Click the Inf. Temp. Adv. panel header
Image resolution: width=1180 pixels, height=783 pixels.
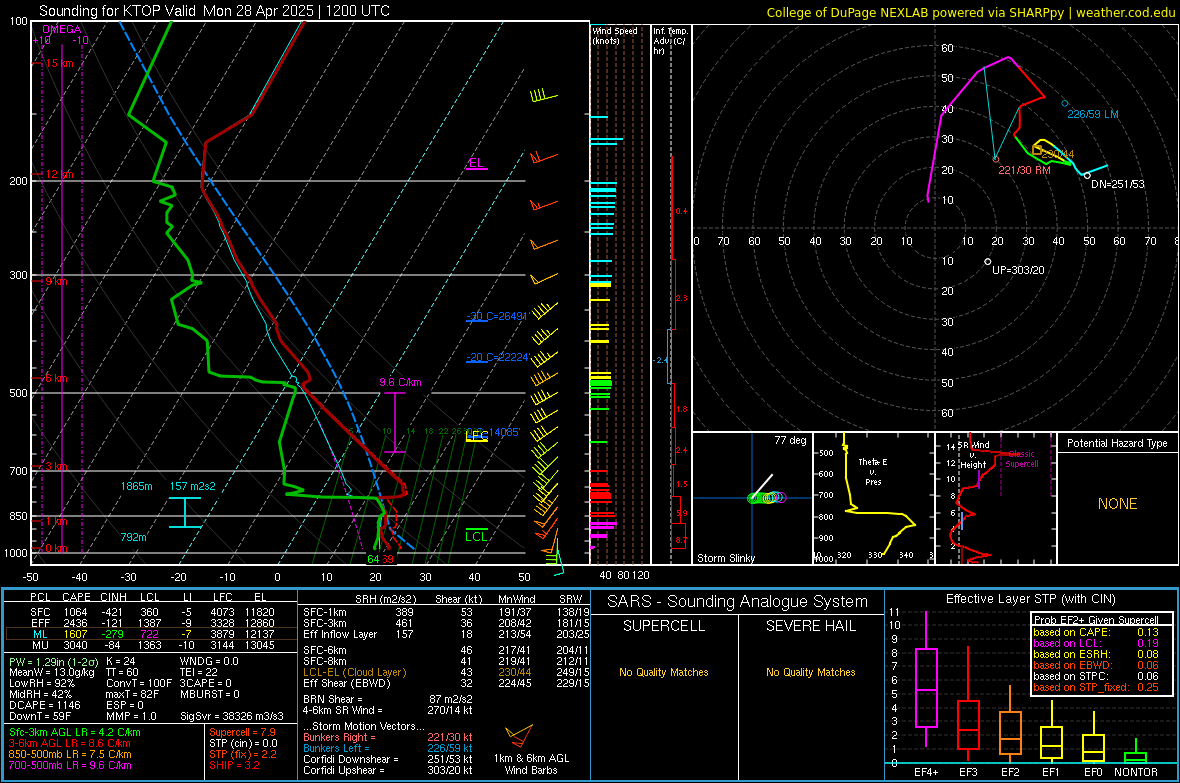tap(670, 41)
